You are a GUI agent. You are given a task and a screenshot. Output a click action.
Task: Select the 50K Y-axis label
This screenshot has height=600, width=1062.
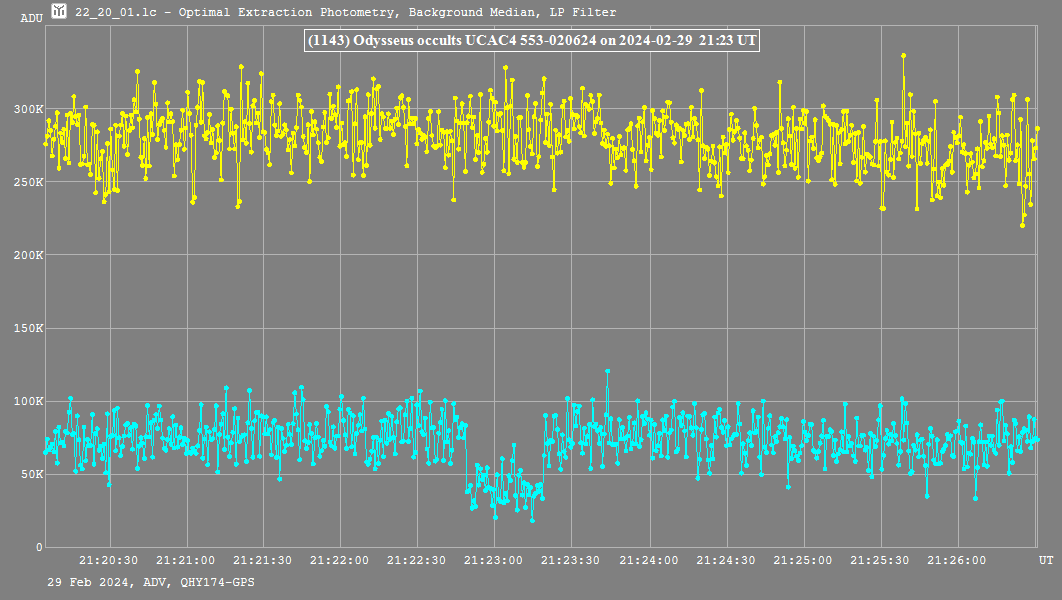(x=30, y=474)
